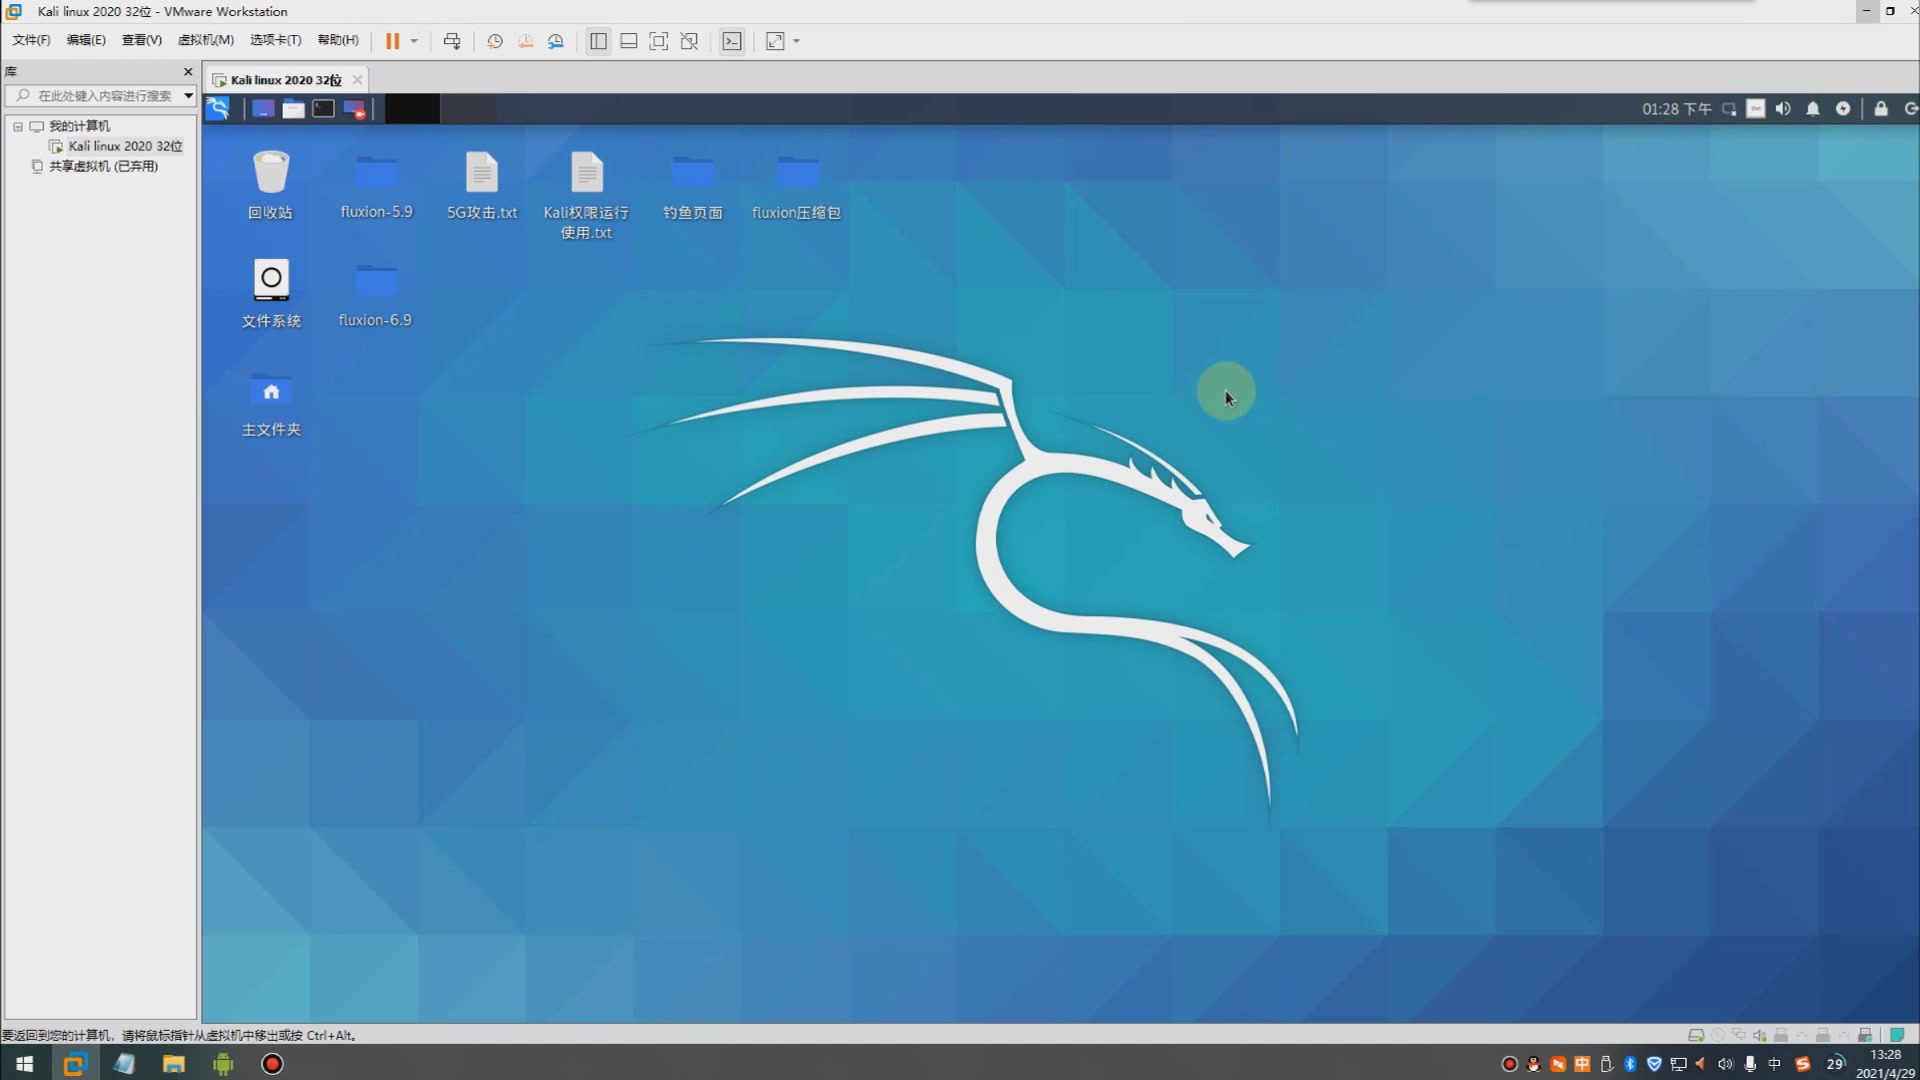
Task: Switch VMware to full screen mode
Action: click(659, 41)
